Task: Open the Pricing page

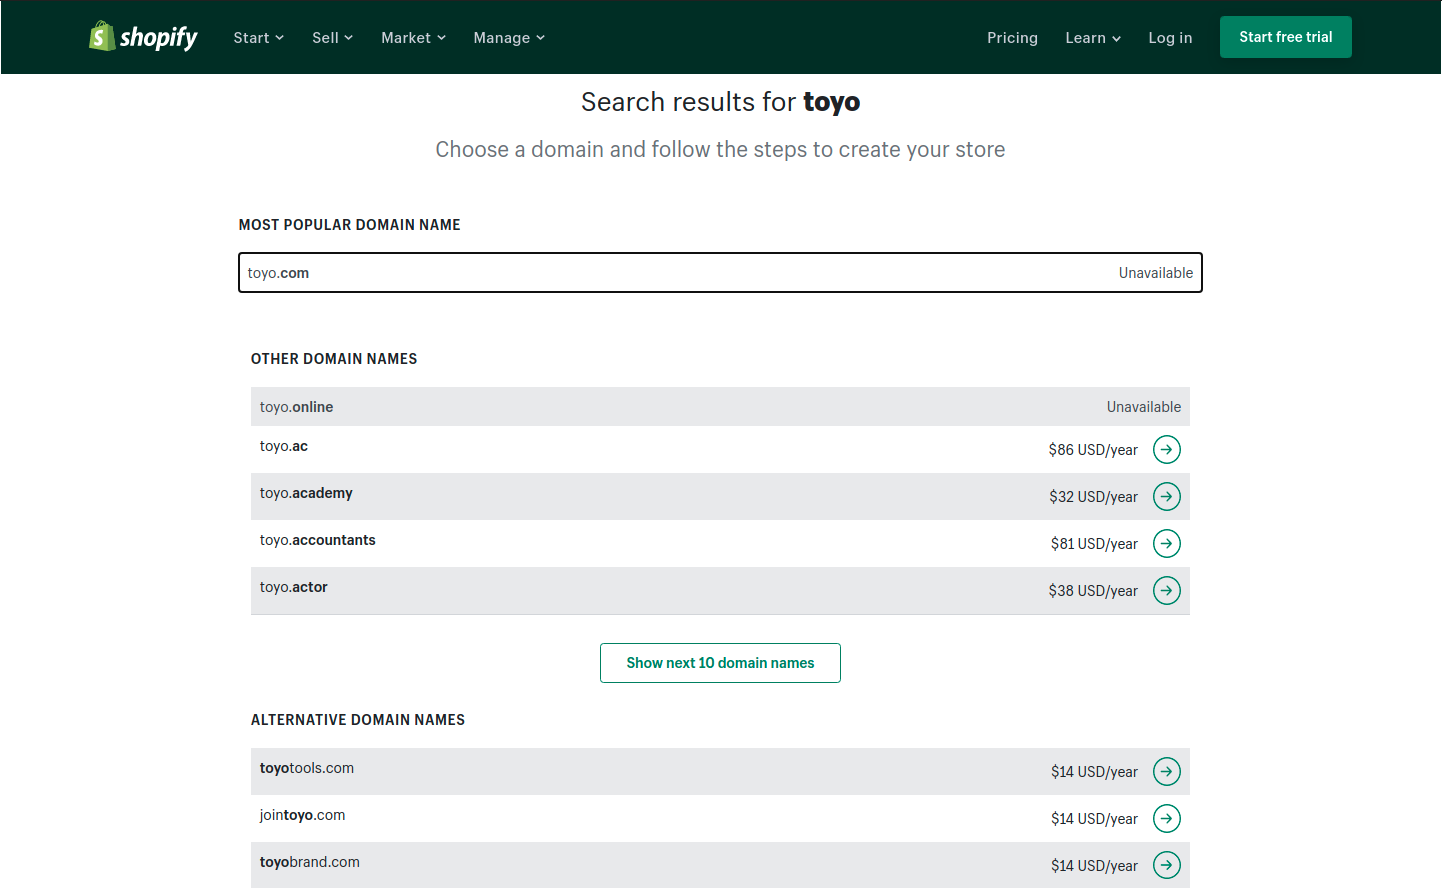Action: point(1012,38)
